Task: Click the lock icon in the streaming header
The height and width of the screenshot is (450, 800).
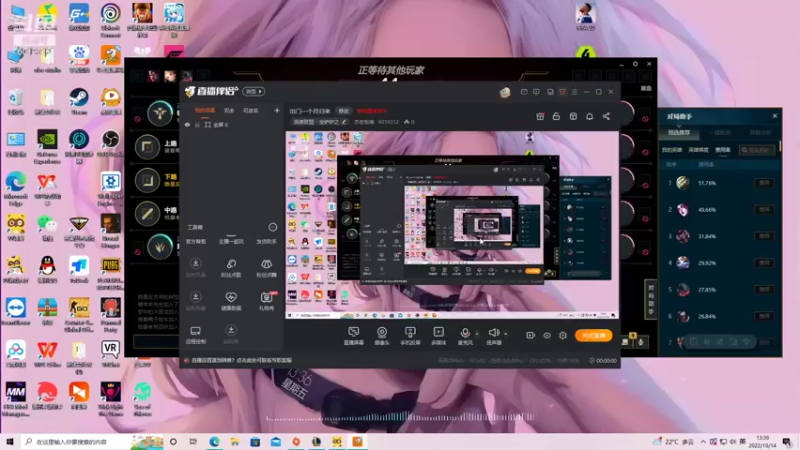Action: click(x=556, y=116)
